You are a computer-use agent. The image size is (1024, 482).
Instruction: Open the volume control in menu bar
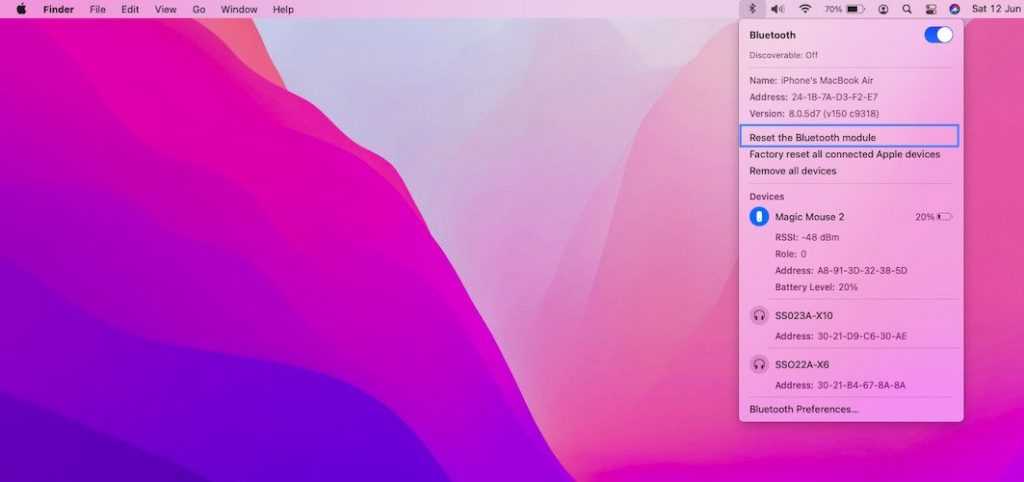click(x=777, y=9)
